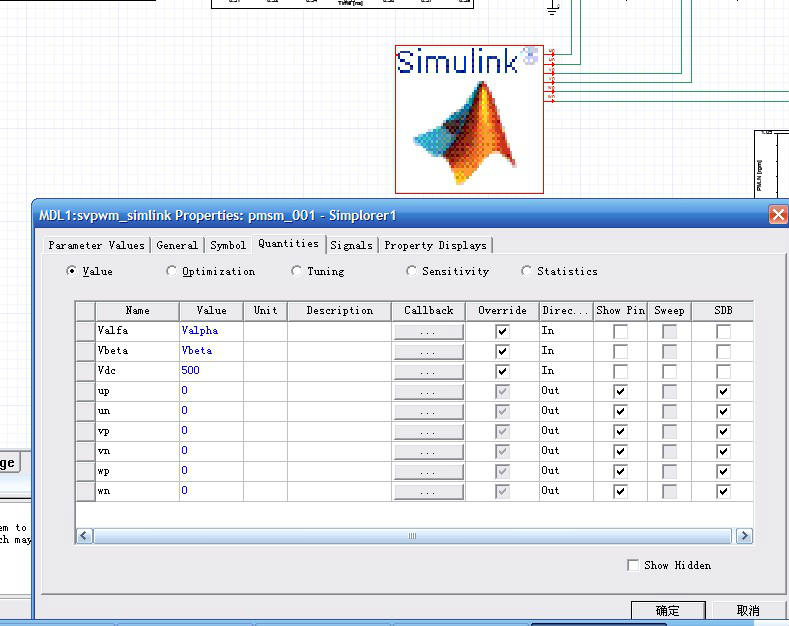
Task: Enable the SDB checkbox for Valfa
Action: (x=724, y=331)
